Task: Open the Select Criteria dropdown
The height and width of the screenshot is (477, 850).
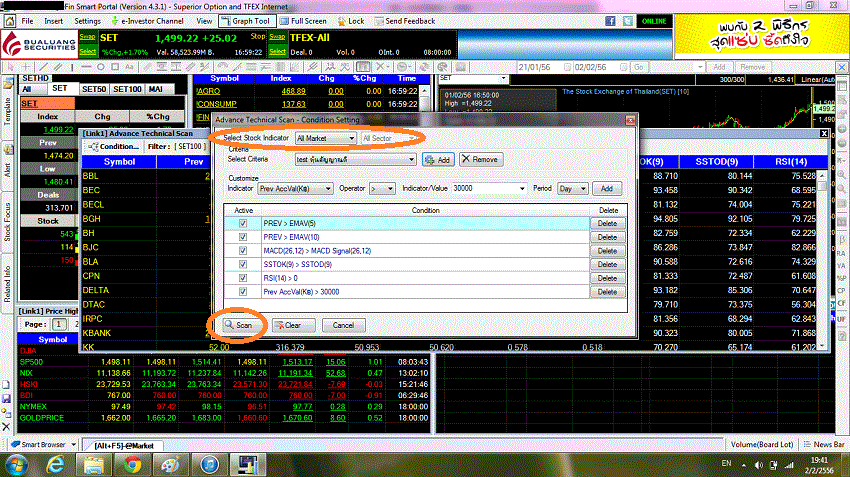Action: tap(356, 159)
